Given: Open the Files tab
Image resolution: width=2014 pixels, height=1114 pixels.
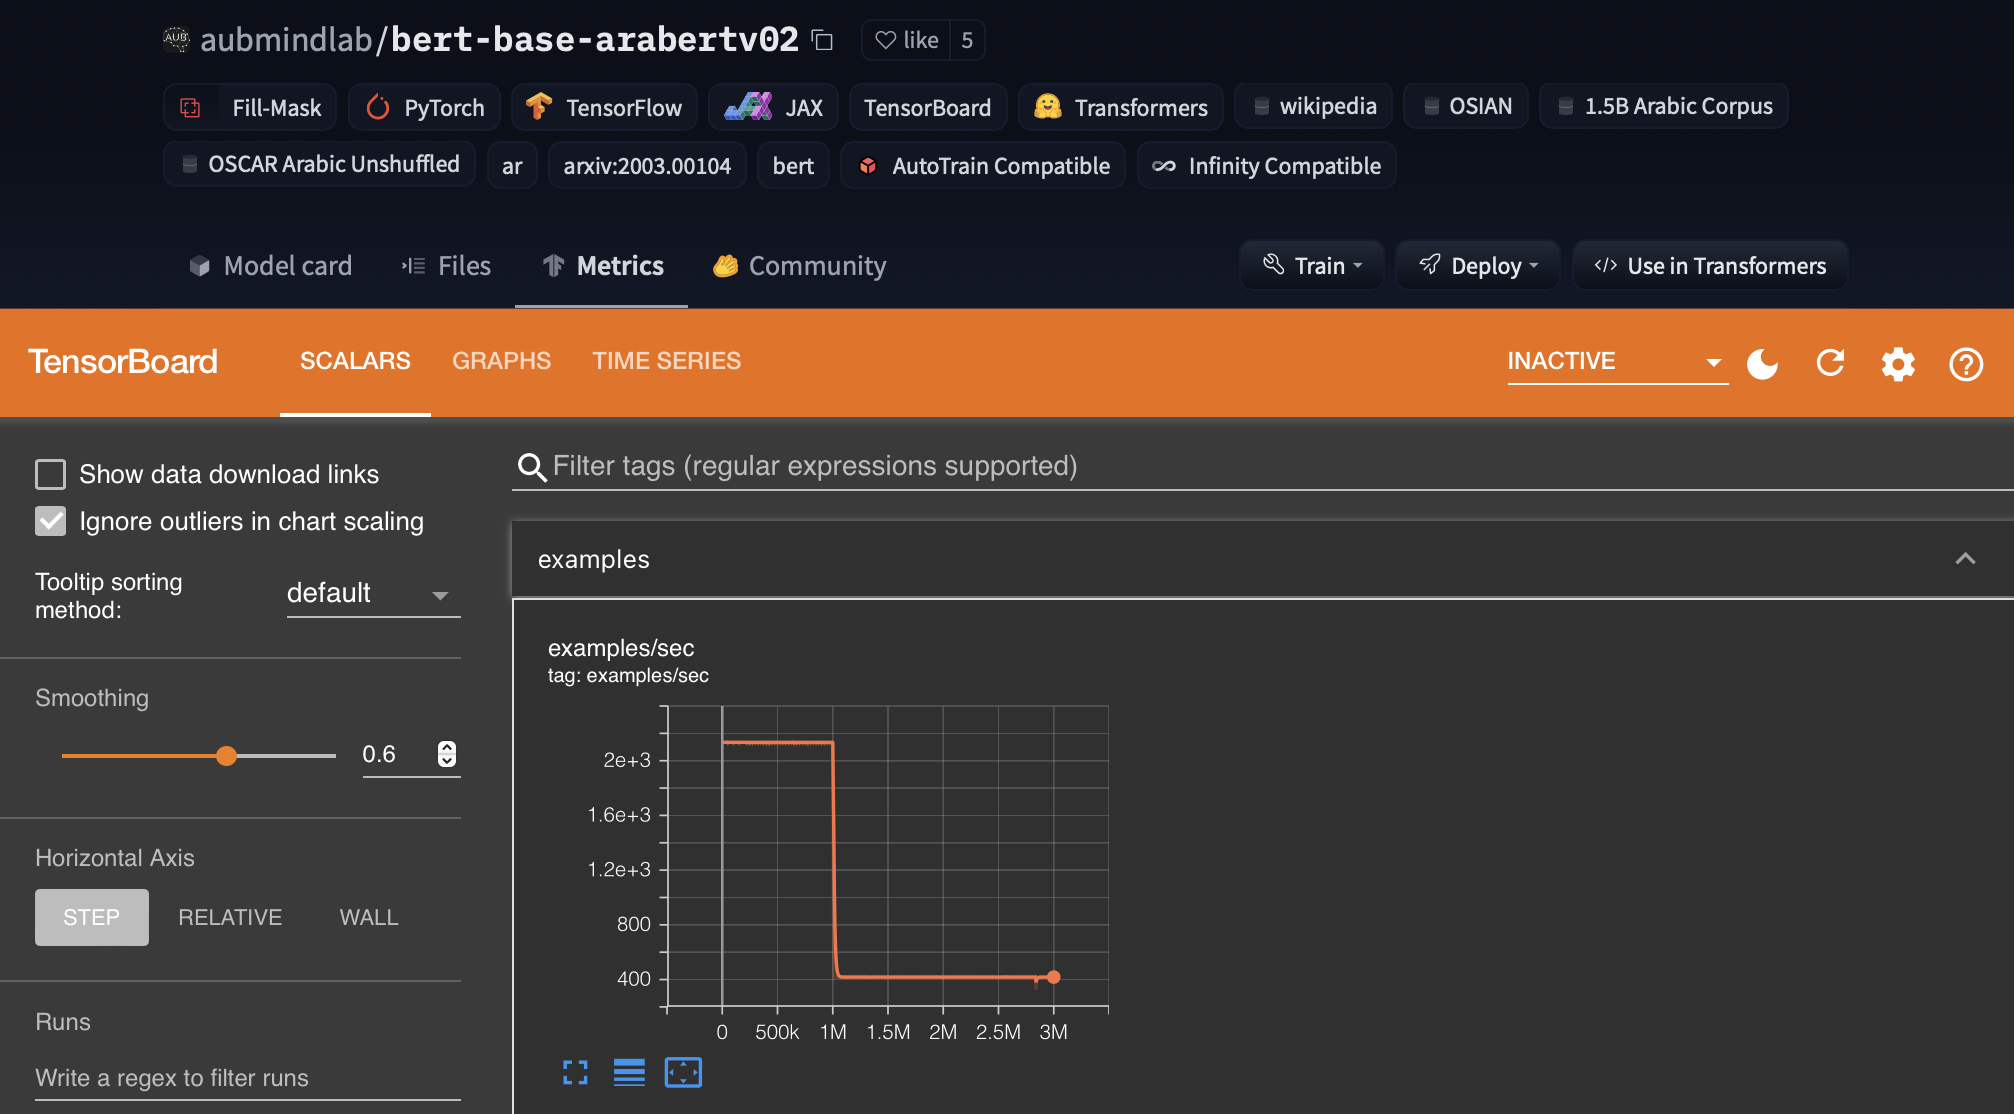Looking at the screenshot, I should pyautogui.click(x=447, y=266).
